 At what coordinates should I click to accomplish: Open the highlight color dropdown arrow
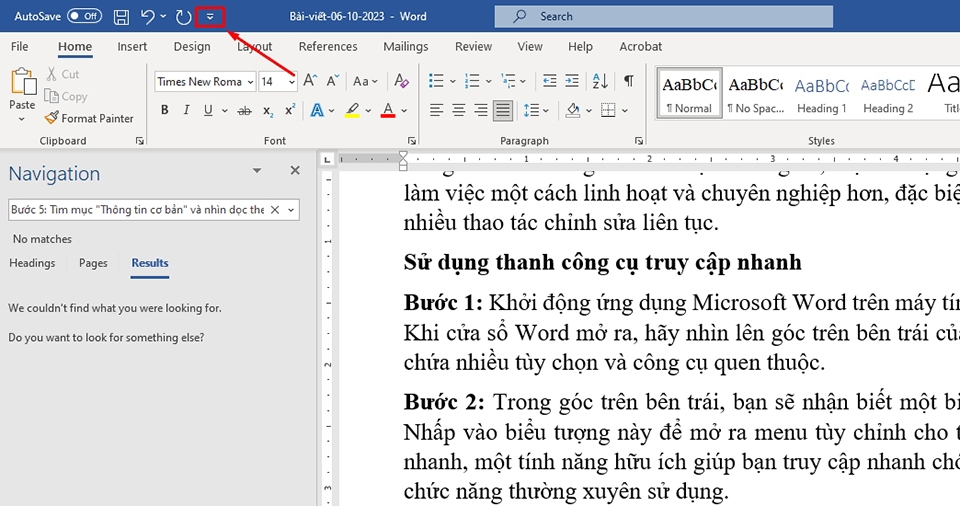click(368, 111)
